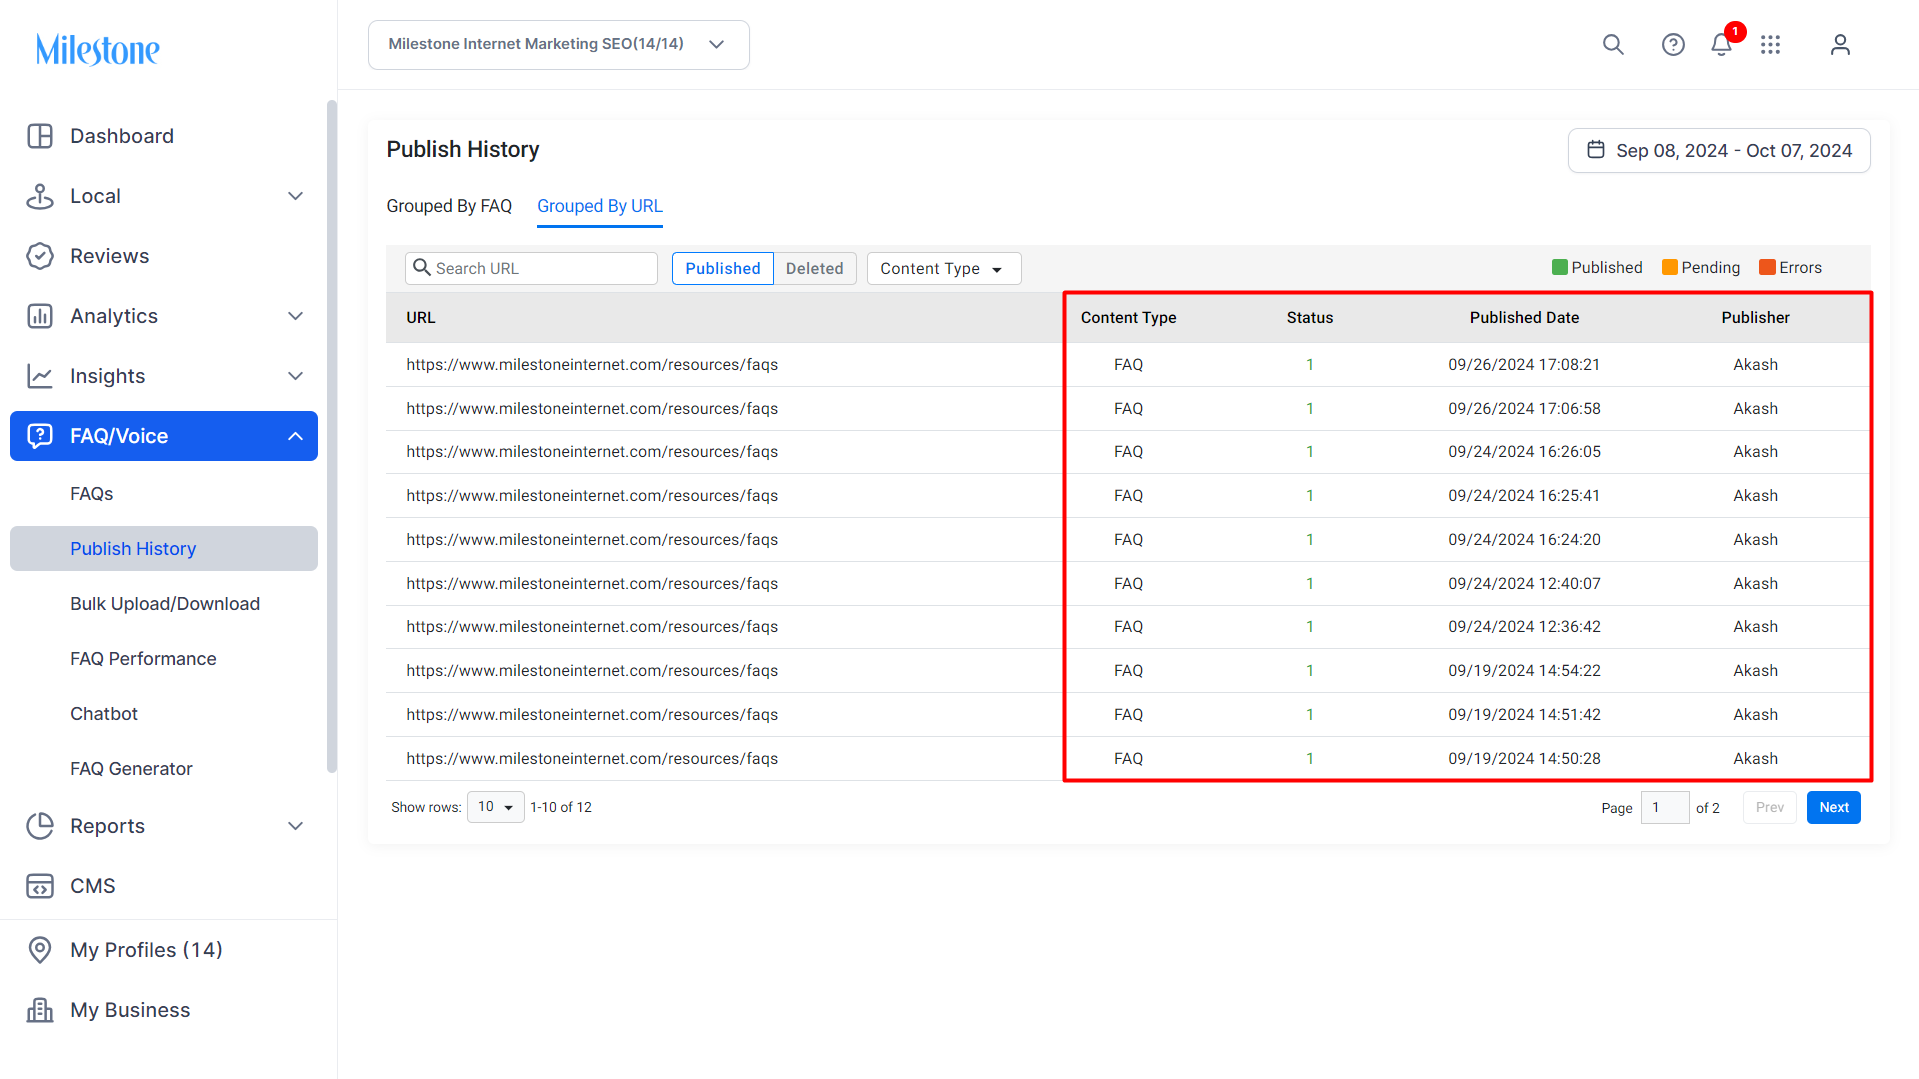This screenshot has height=1079, width=1919.
Task: Open Publish History in the sidebar
Action: [x=164, y=549]
